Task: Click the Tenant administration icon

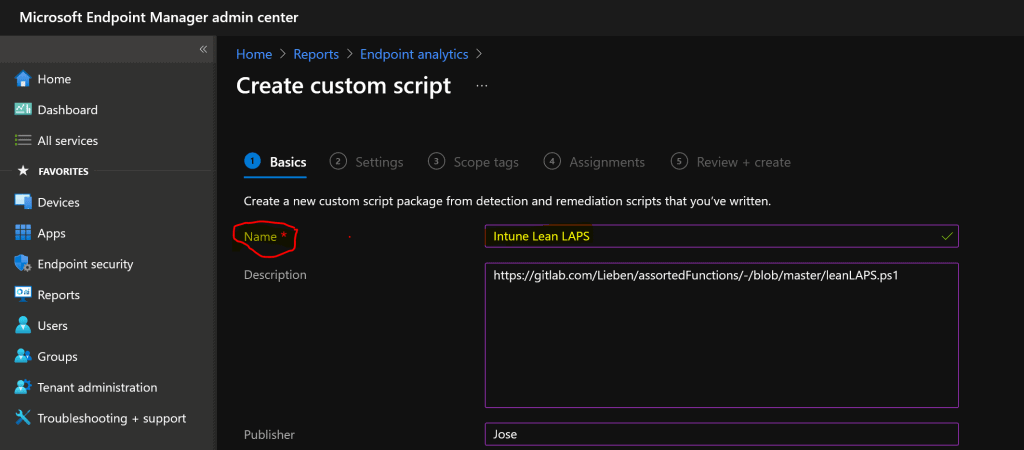Action: [23, 387]
